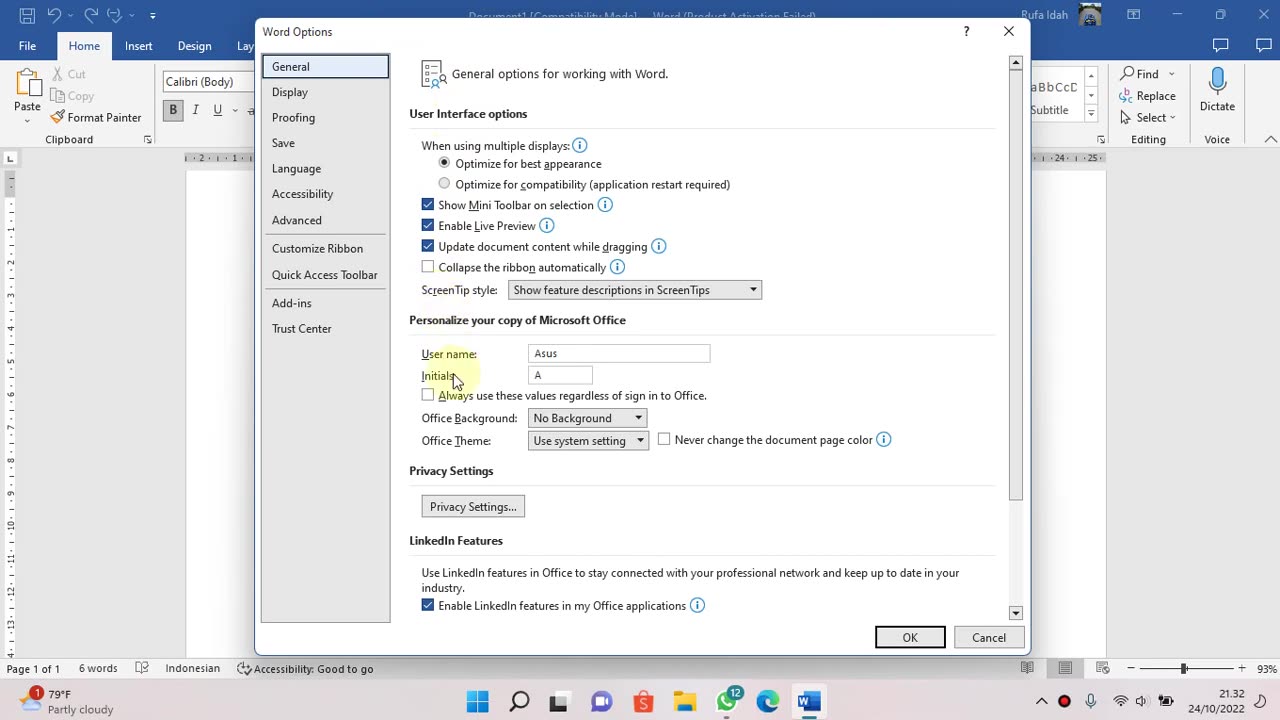1280x720 pixels.
Task: Click the Privacy Settings button
Action: tap(473, 507)
